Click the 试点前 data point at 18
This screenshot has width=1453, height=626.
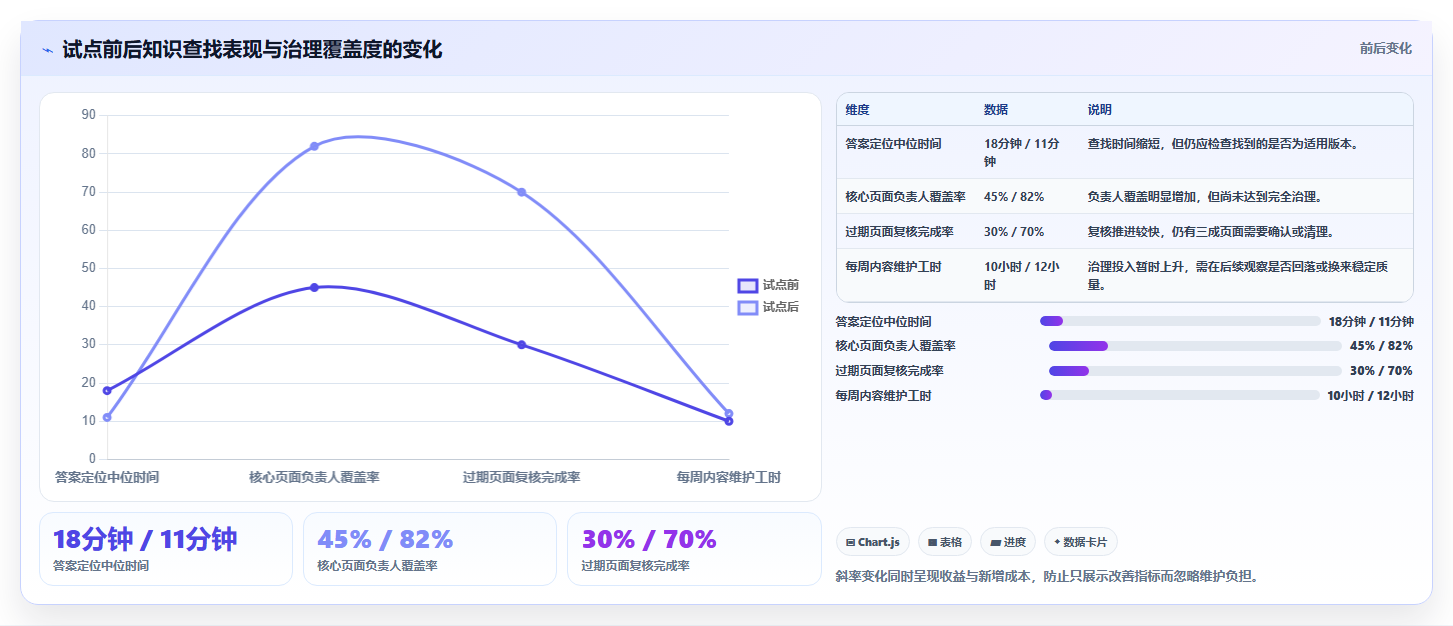[x=107, y=390]
